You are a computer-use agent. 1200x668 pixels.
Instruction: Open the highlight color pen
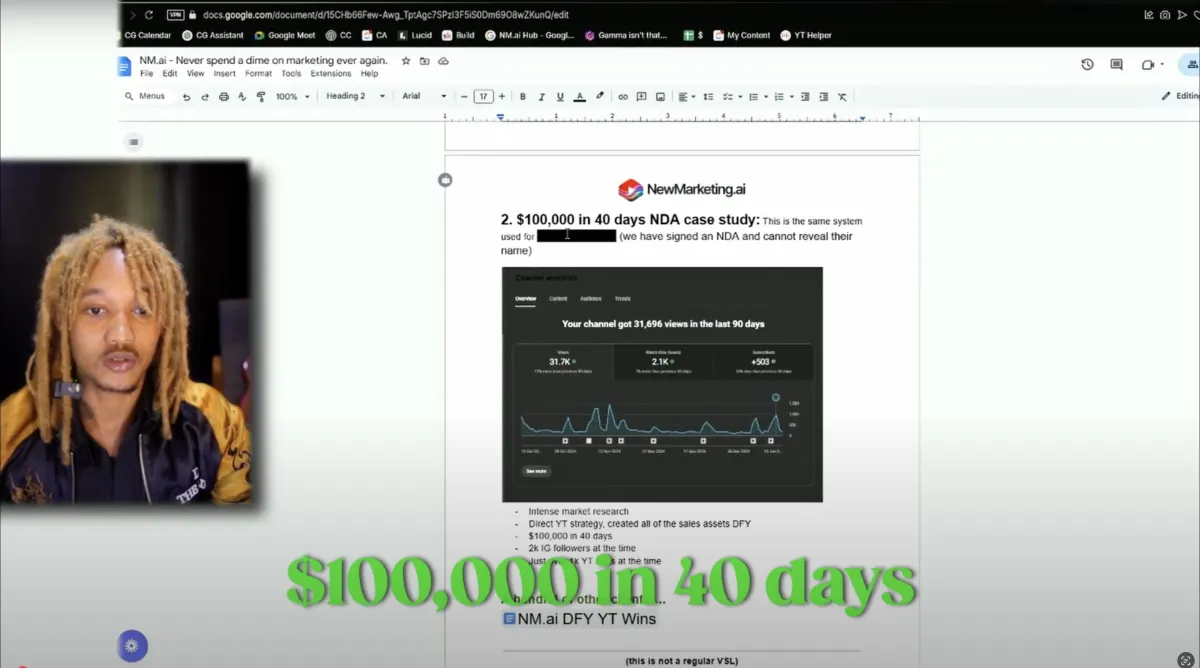coord(600,97)
